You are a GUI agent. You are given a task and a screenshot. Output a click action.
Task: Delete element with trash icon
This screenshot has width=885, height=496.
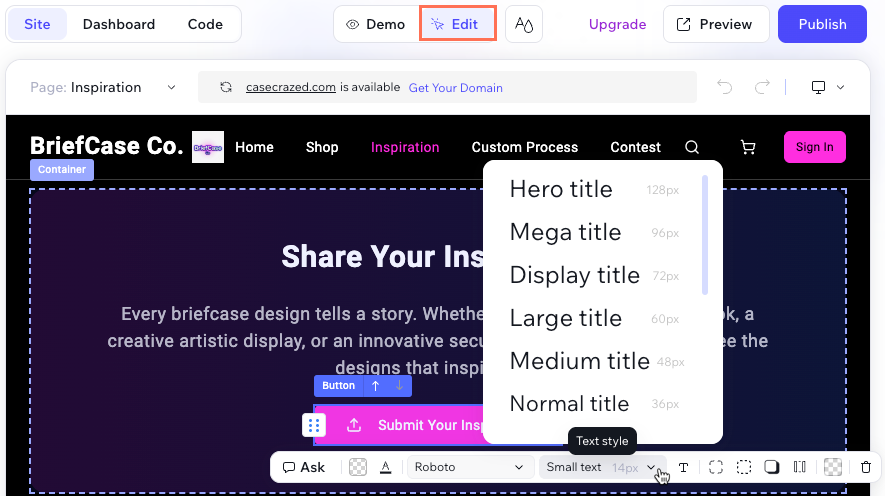click(x=866, y=467)
